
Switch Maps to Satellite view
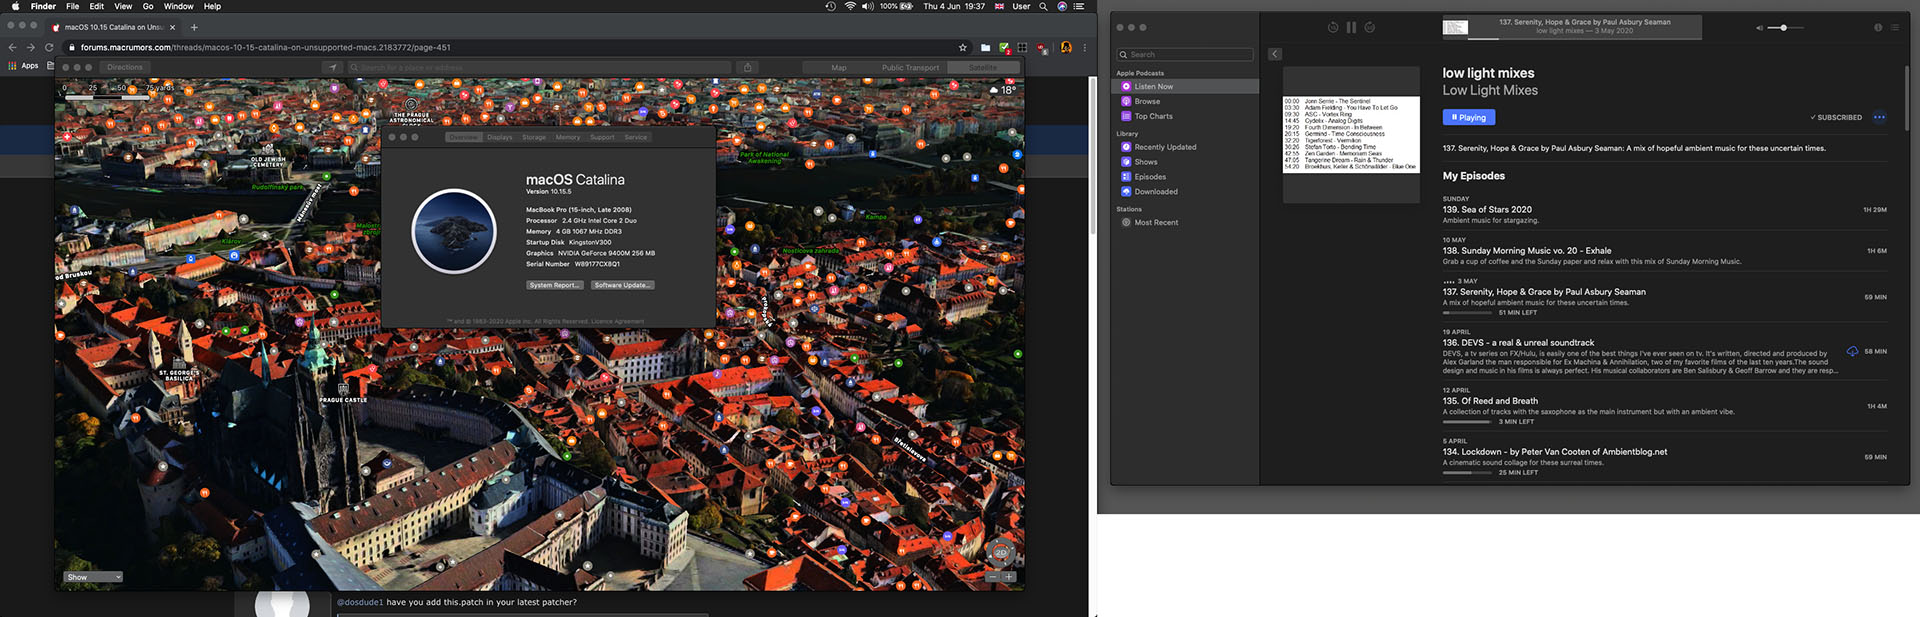(x=982, y=68)
